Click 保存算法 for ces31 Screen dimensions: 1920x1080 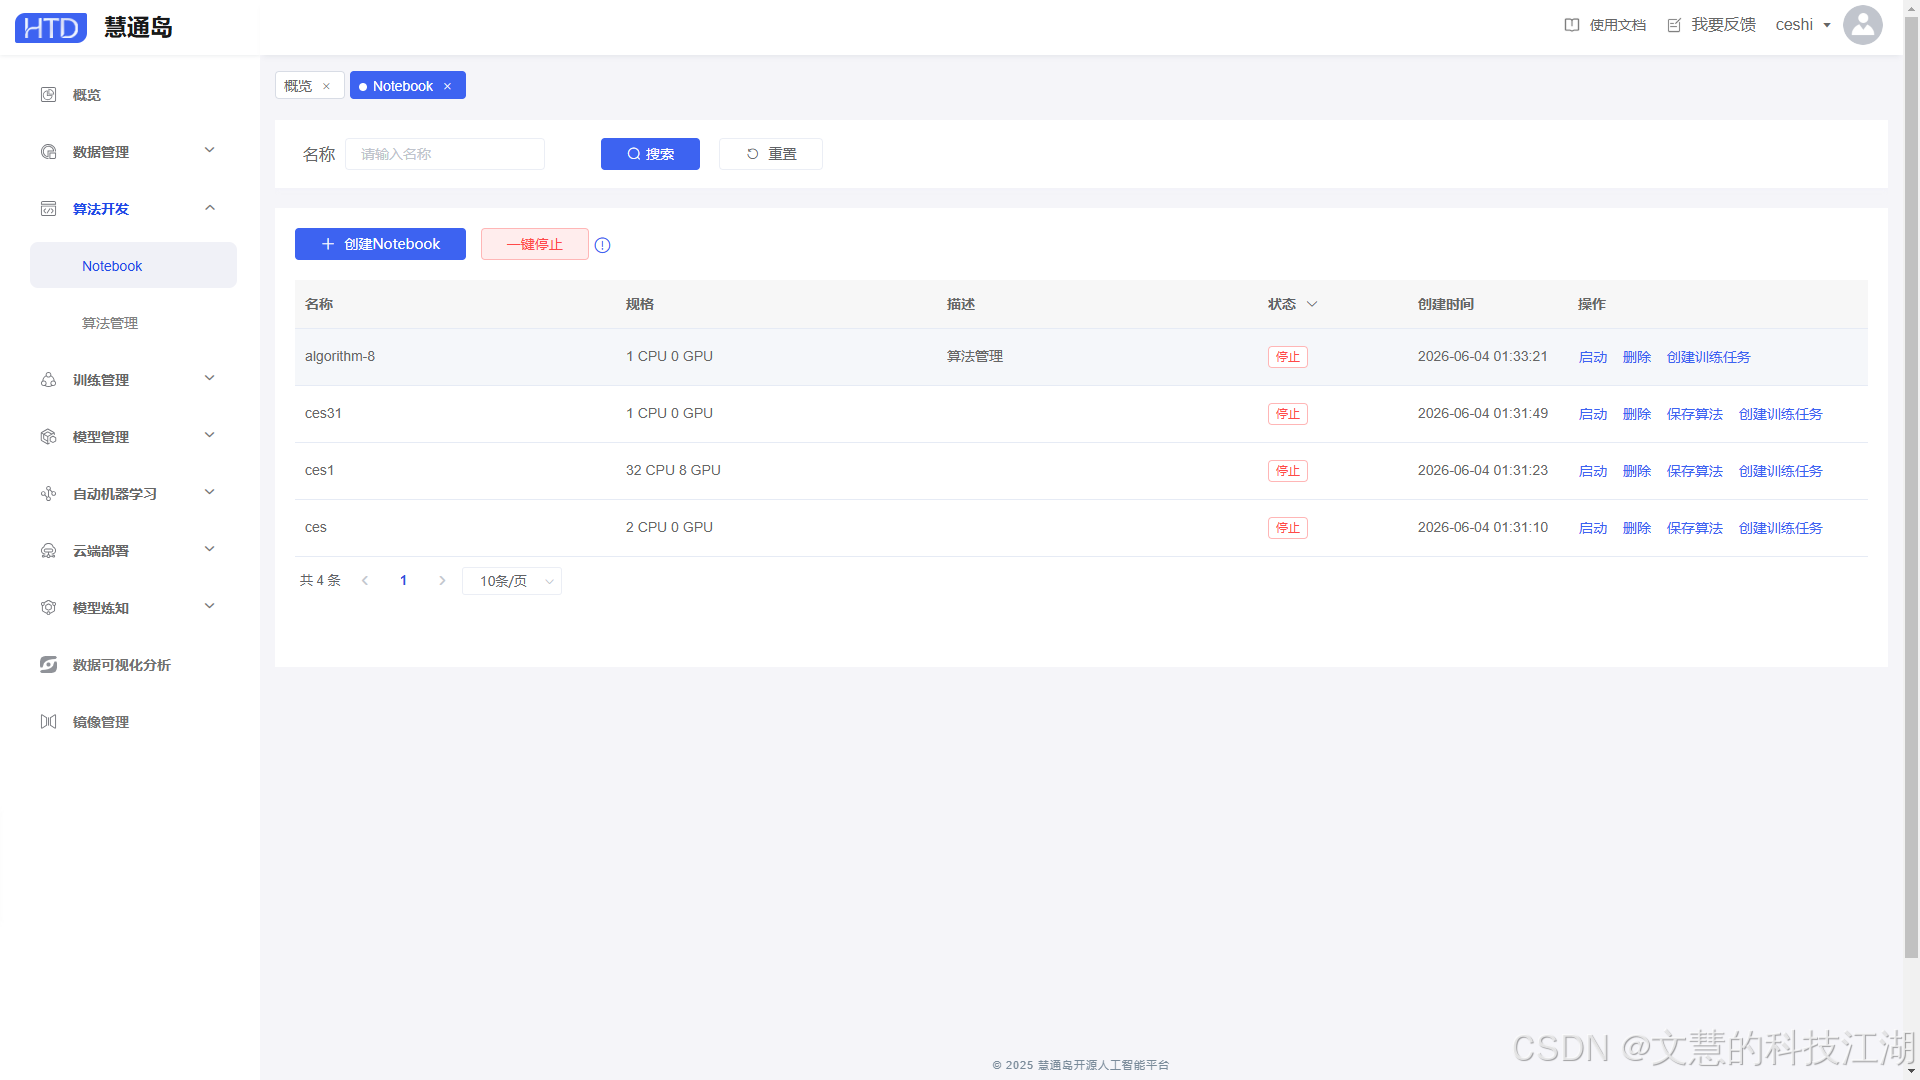[1695, 414]
